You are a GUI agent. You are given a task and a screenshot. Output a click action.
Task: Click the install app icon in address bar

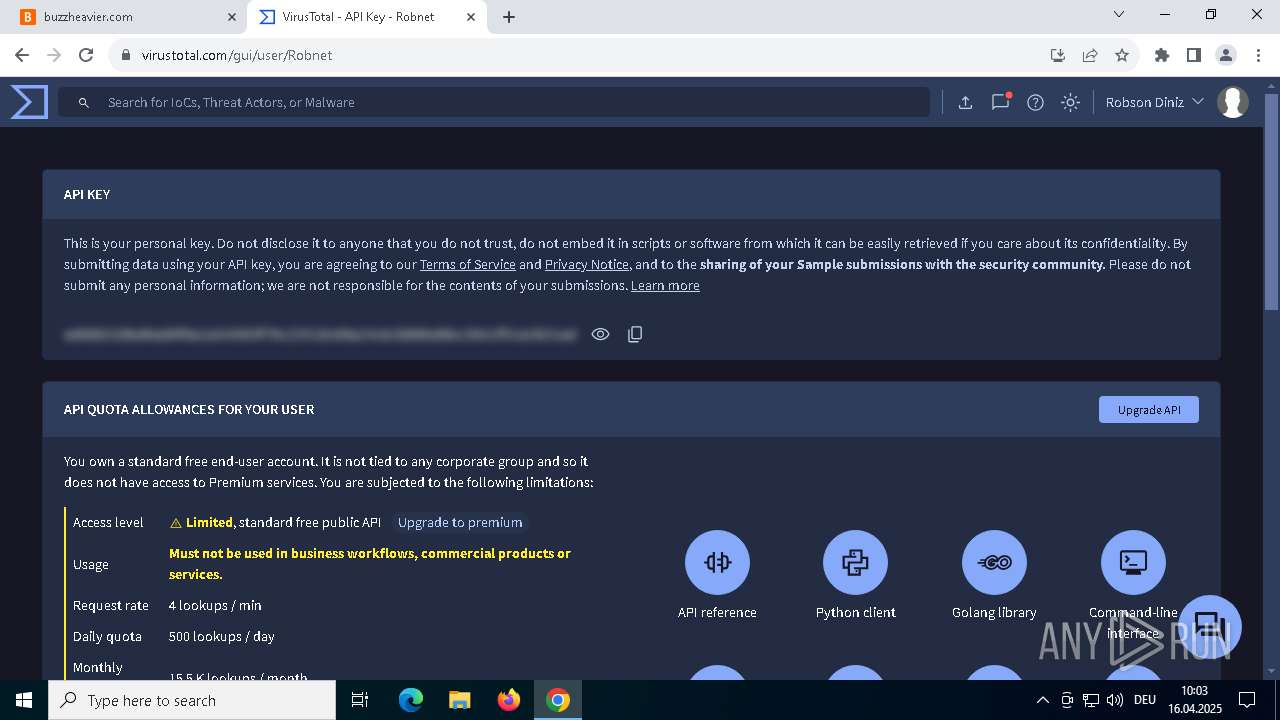1057,55
